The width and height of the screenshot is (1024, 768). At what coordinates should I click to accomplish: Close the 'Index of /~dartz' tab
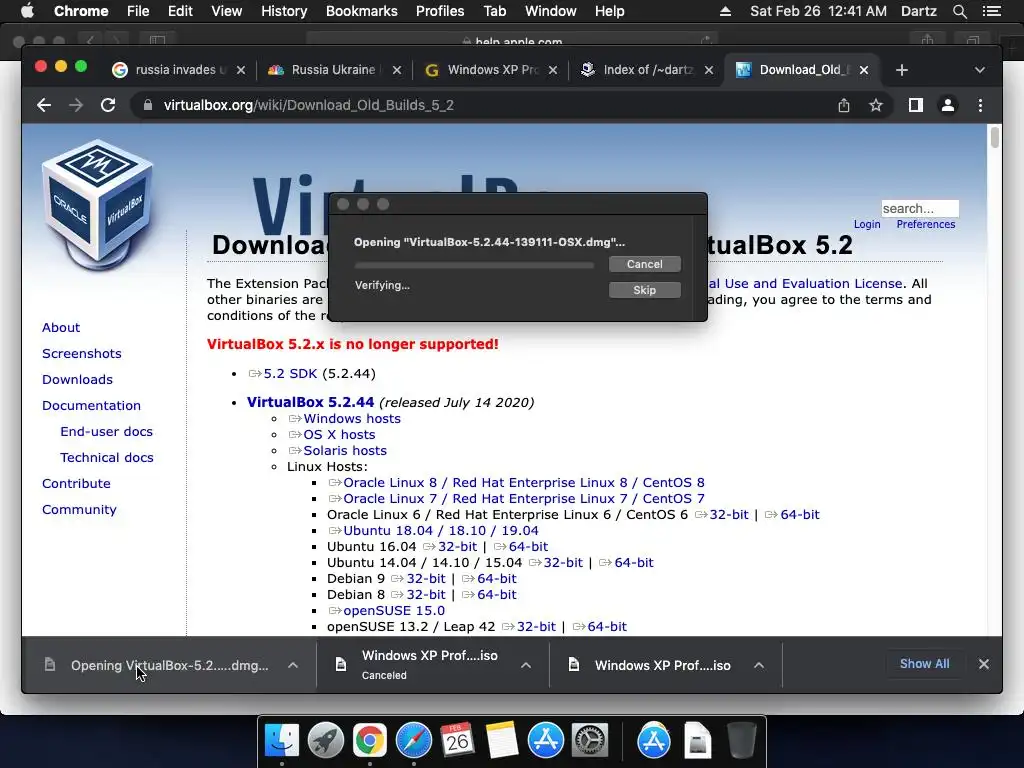709,70
